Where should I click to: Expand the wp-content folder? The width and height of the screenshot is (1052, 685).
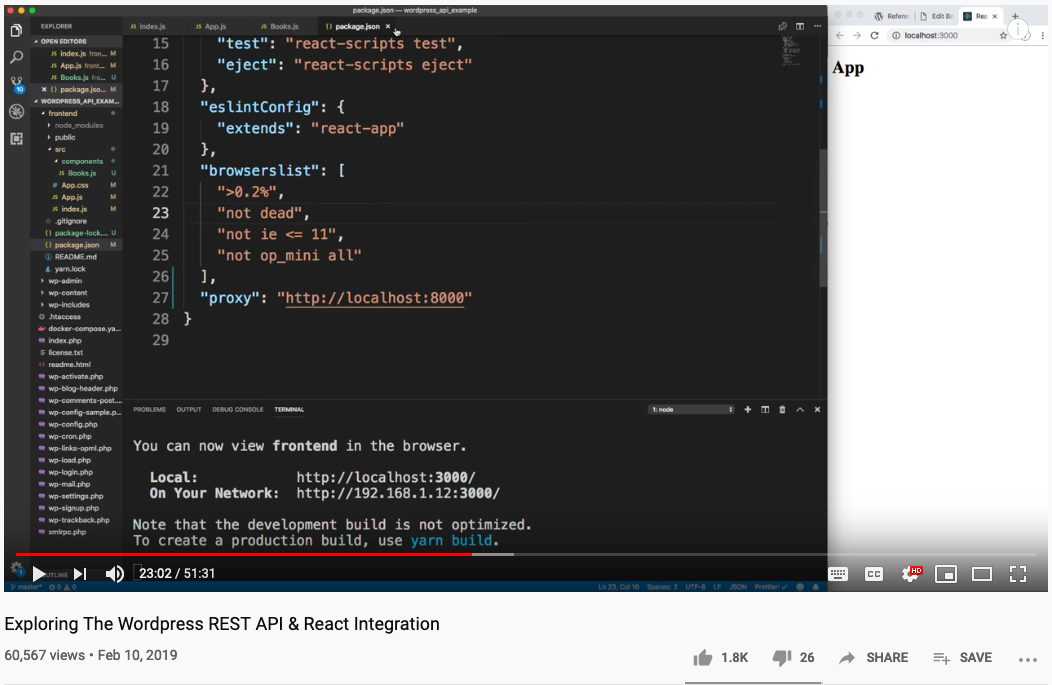pyautogui.click(x=67, y=293)
